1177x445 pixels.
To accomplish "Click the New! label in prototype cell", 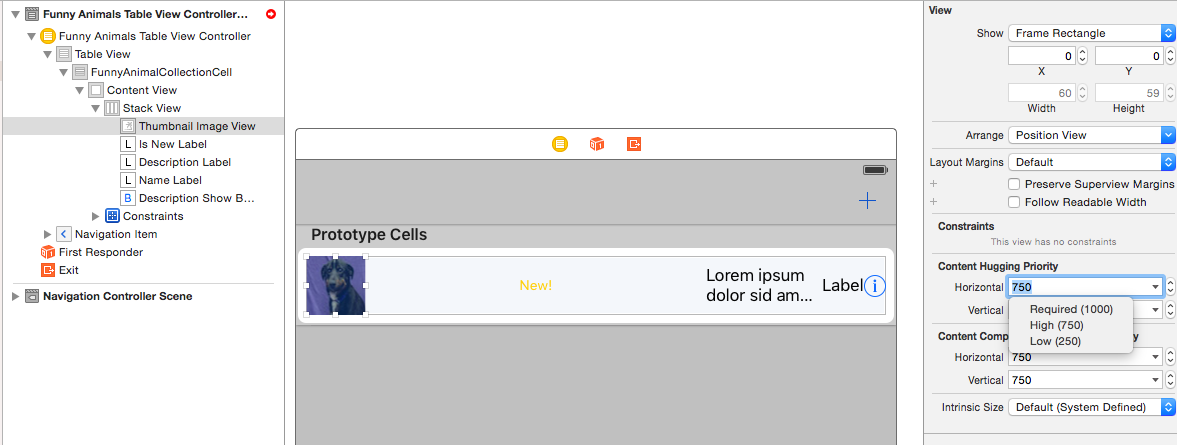I will coord(535,286).
